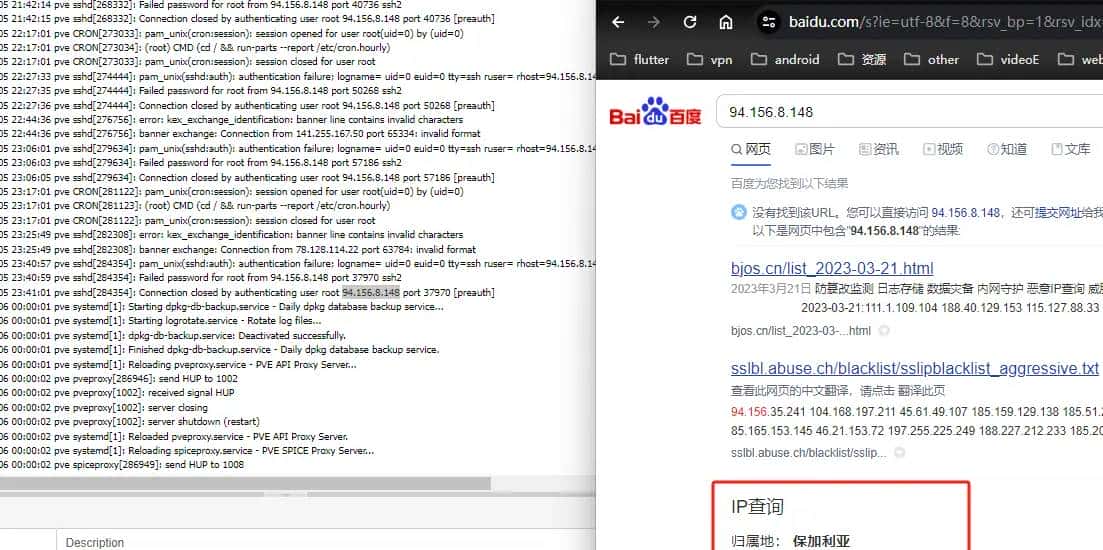The image size is (1103, 550).
Task: Open site information icon in address bar
Action: (768, 22)
